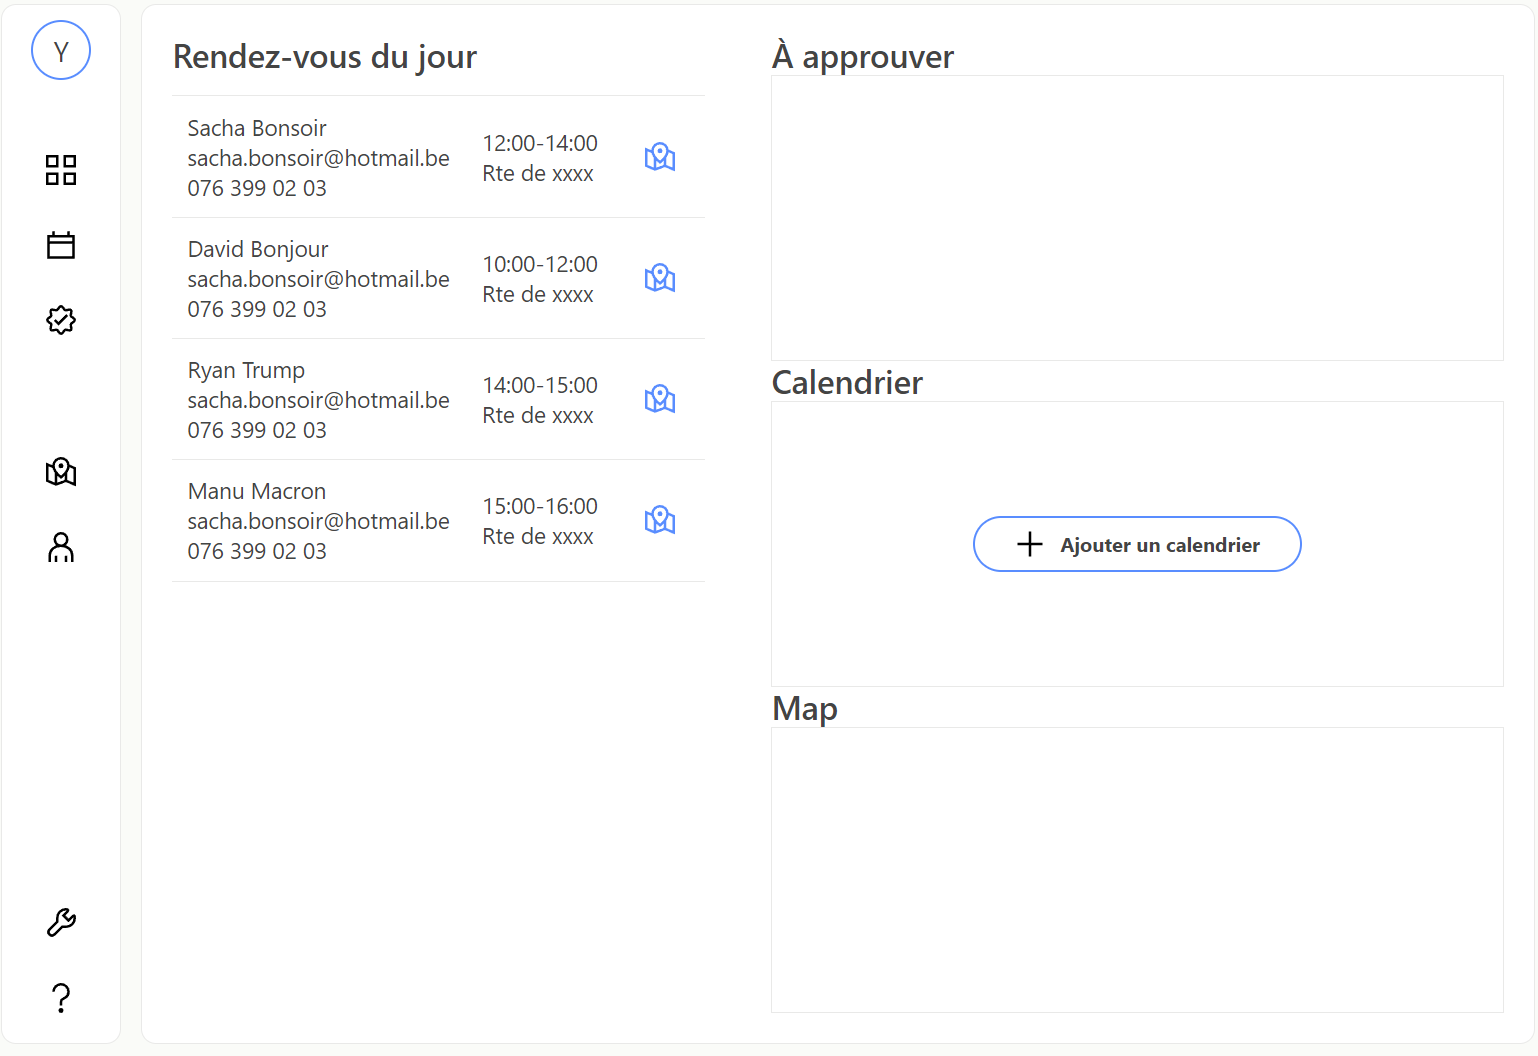Click the Calendrier heading
The image size is (1538, 1056).
[847, 382]
